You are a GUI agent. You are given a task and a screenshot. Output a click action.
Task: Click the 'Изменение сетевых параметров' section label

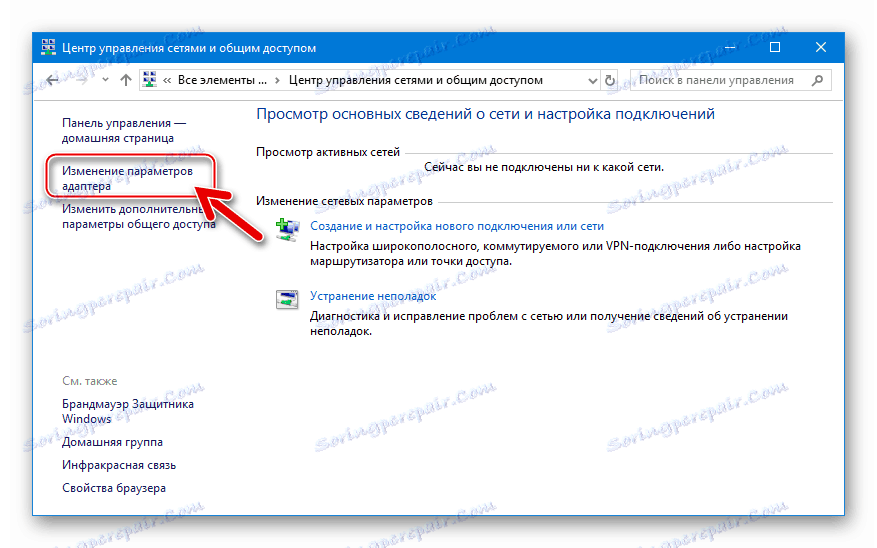[x=344, y=201]
